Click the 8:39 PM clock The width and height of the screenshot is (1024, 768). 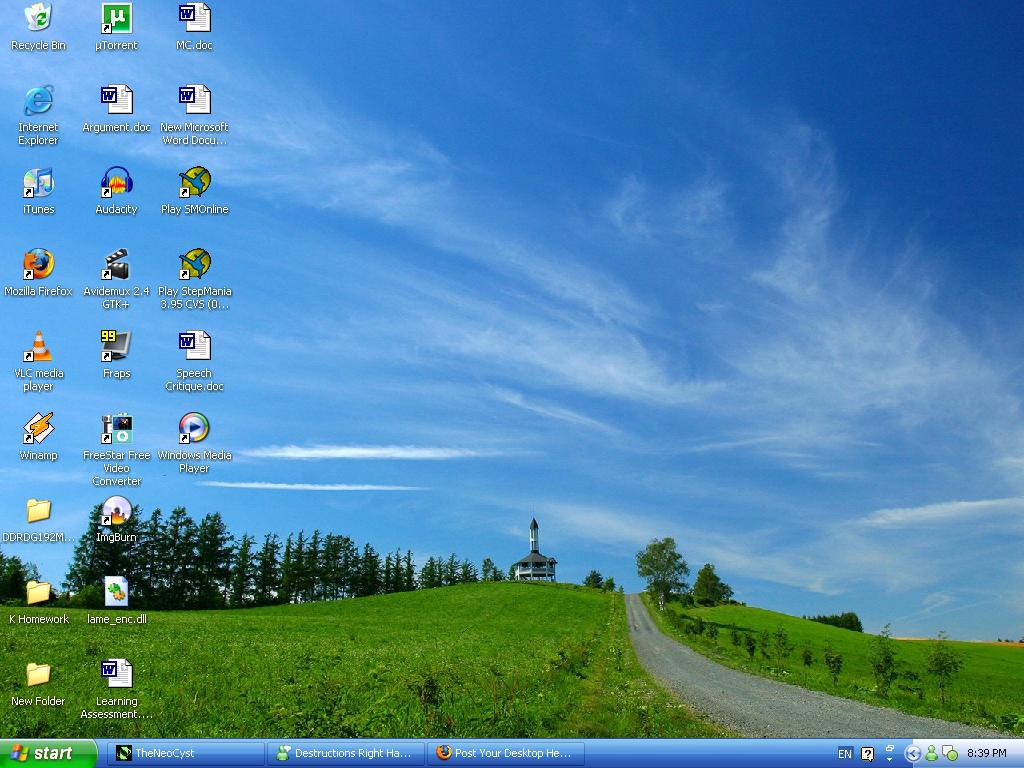[x=987, y=753]
